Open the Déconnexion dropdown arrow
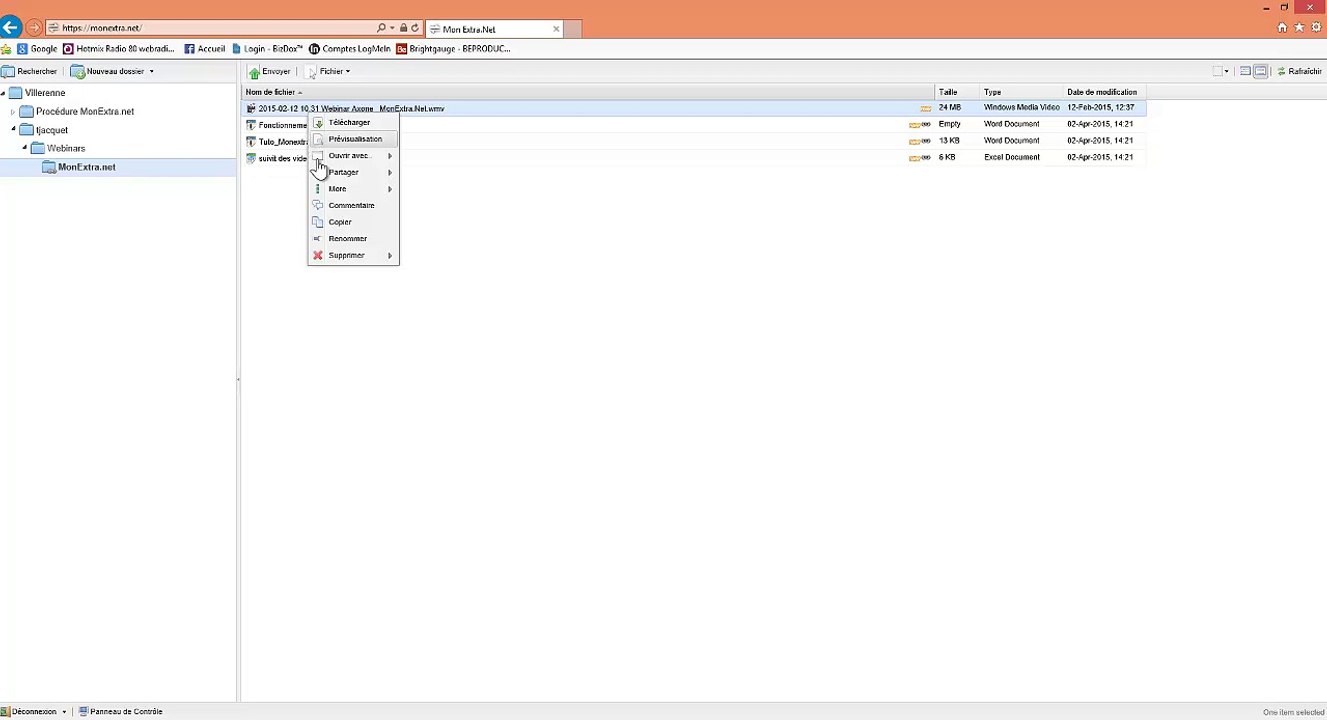This screenshot has height=720, width=1327. [64, 712]
